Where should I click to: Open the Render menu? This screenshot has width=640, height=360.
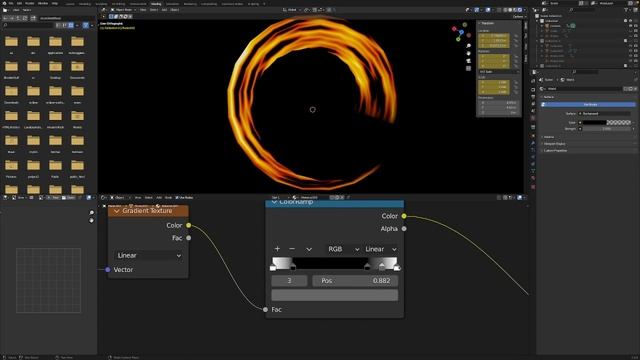point(30,3)
